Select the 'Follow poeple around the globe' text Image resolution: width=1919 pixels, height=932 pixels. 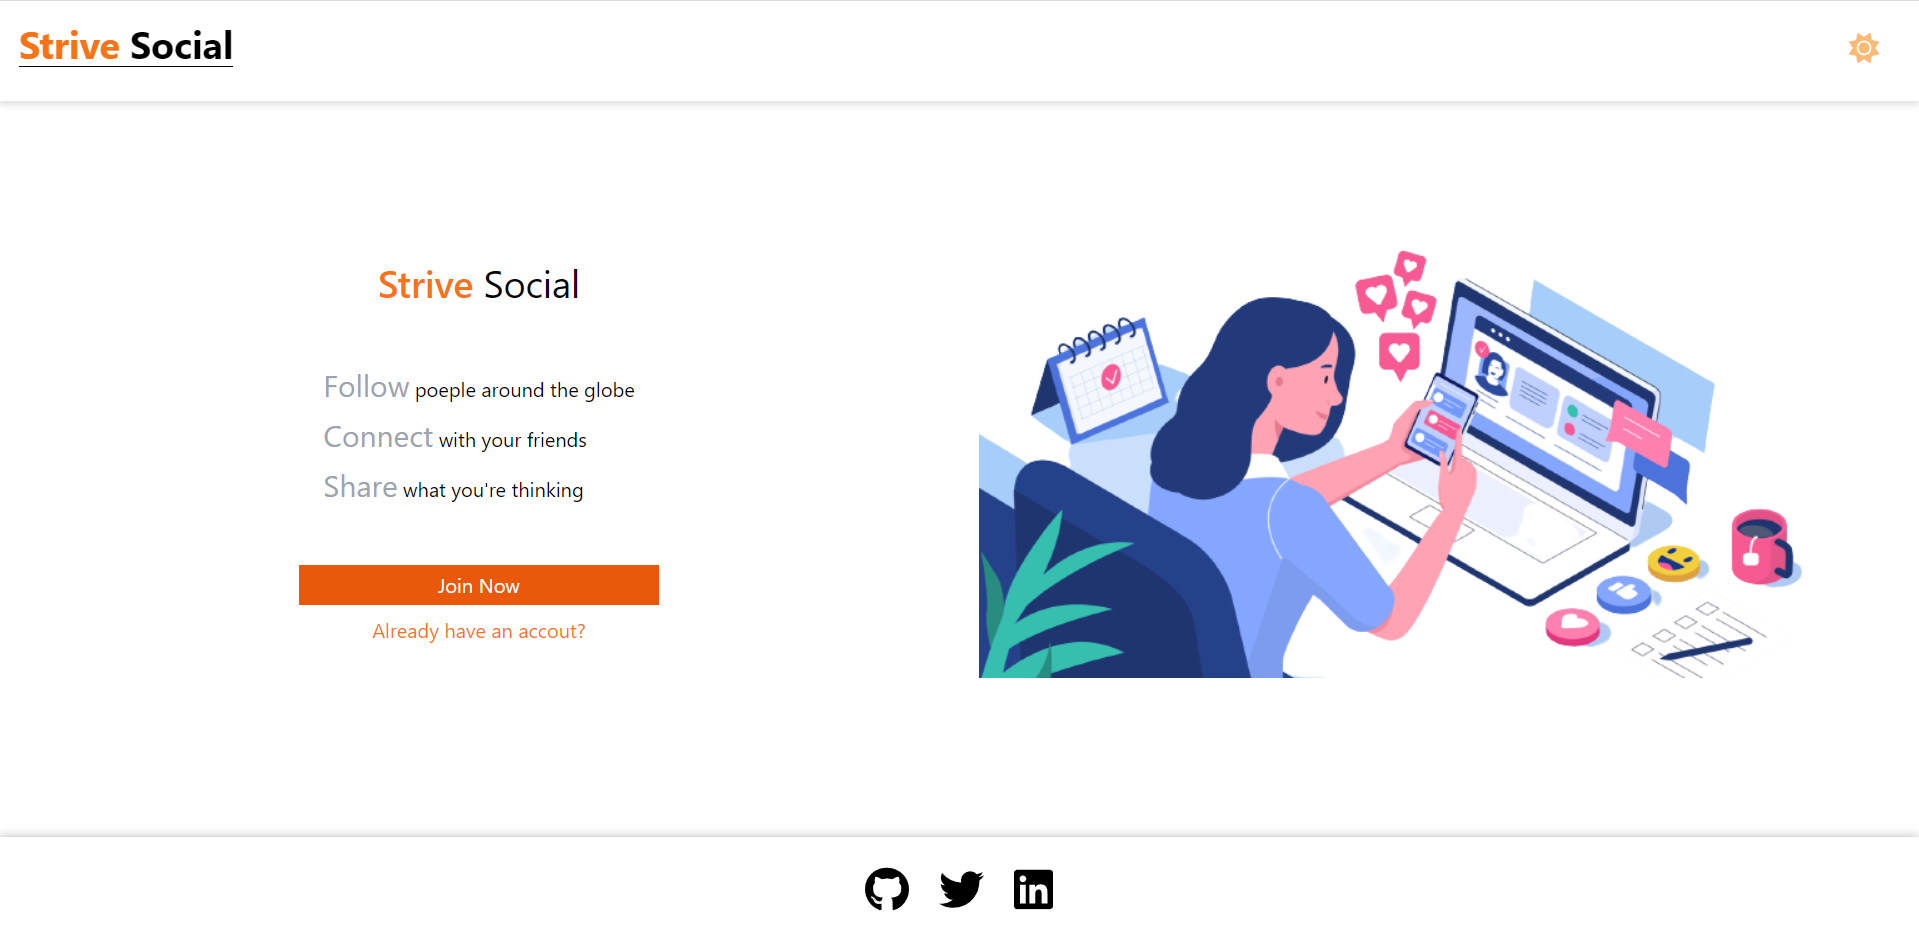coord(478,388)
